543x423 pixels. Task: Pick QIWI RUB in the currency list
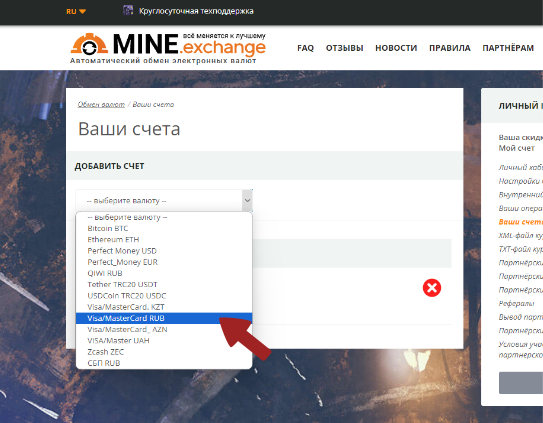pos(164,273)
